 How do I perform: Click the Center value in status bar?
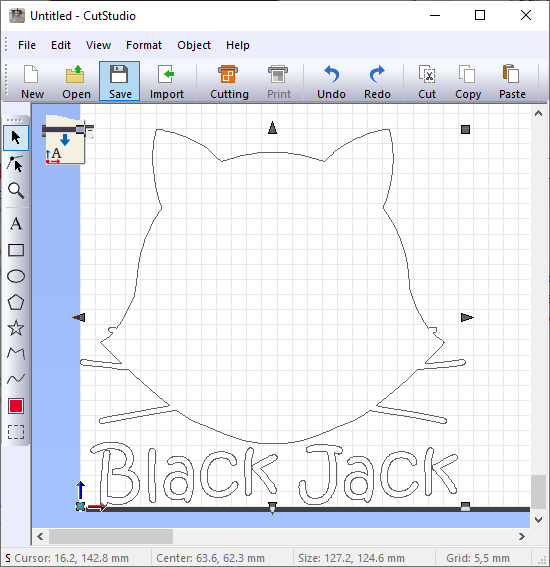pyautogui.click(x=210, y=558)
